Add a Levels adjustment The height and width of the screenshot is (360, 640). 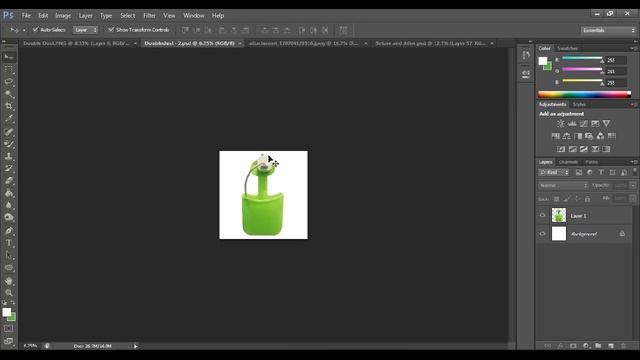point(572,123)
